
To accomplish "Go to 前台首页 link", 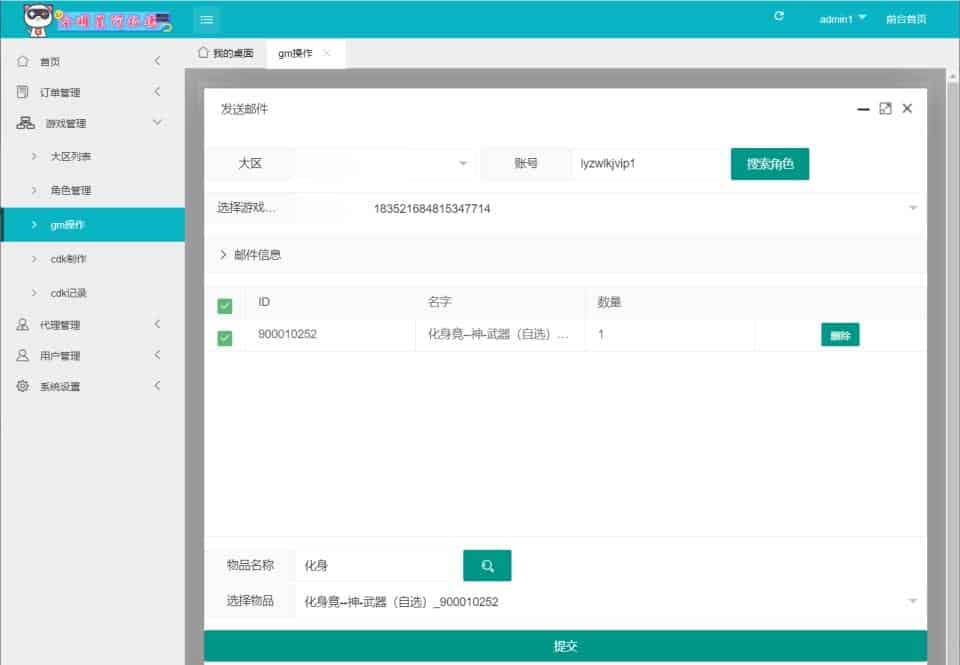I will pos(906,19).
